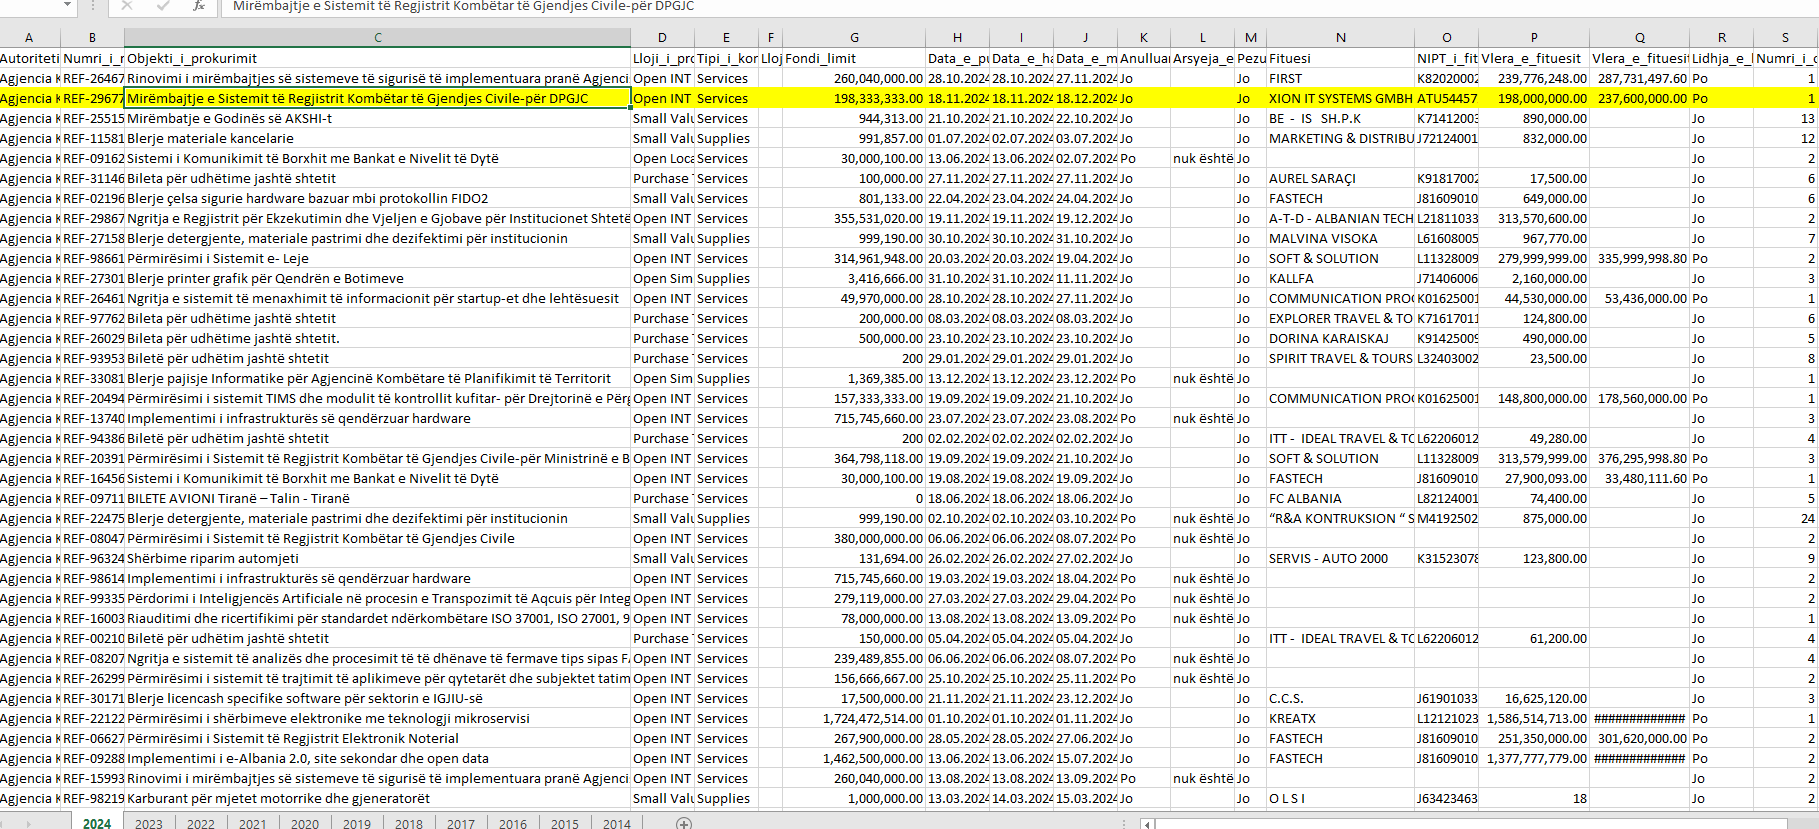
Task: Switch to the 2023 sheet tab
Action: pos(149,823)
